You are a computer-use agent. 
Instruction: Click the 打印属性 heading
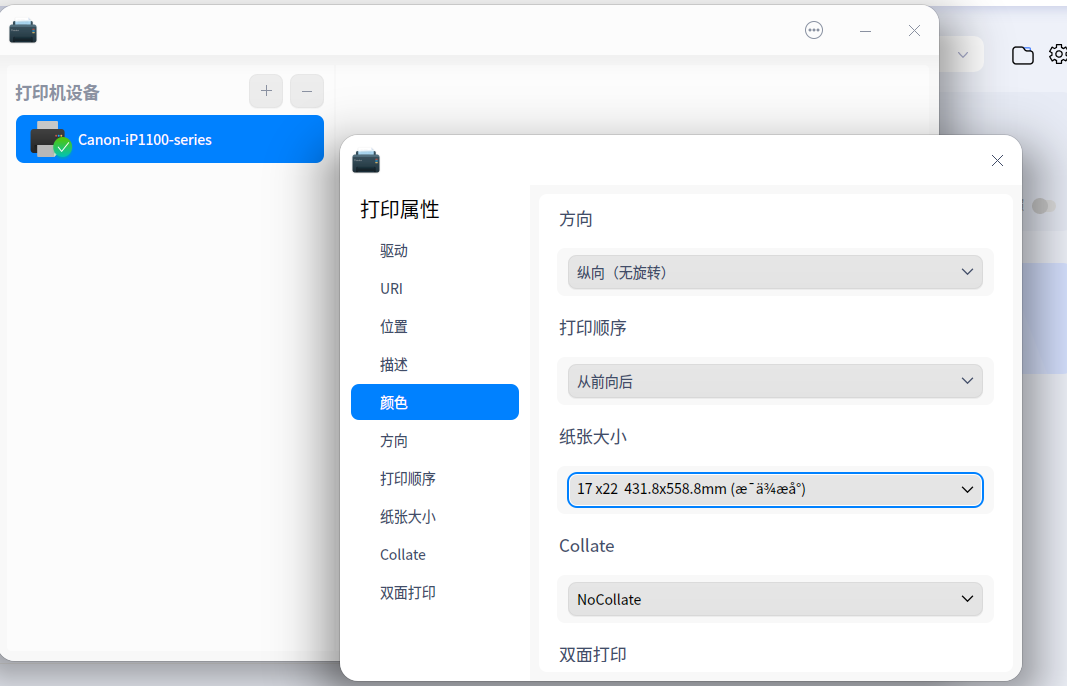click(x=400, y=209)
